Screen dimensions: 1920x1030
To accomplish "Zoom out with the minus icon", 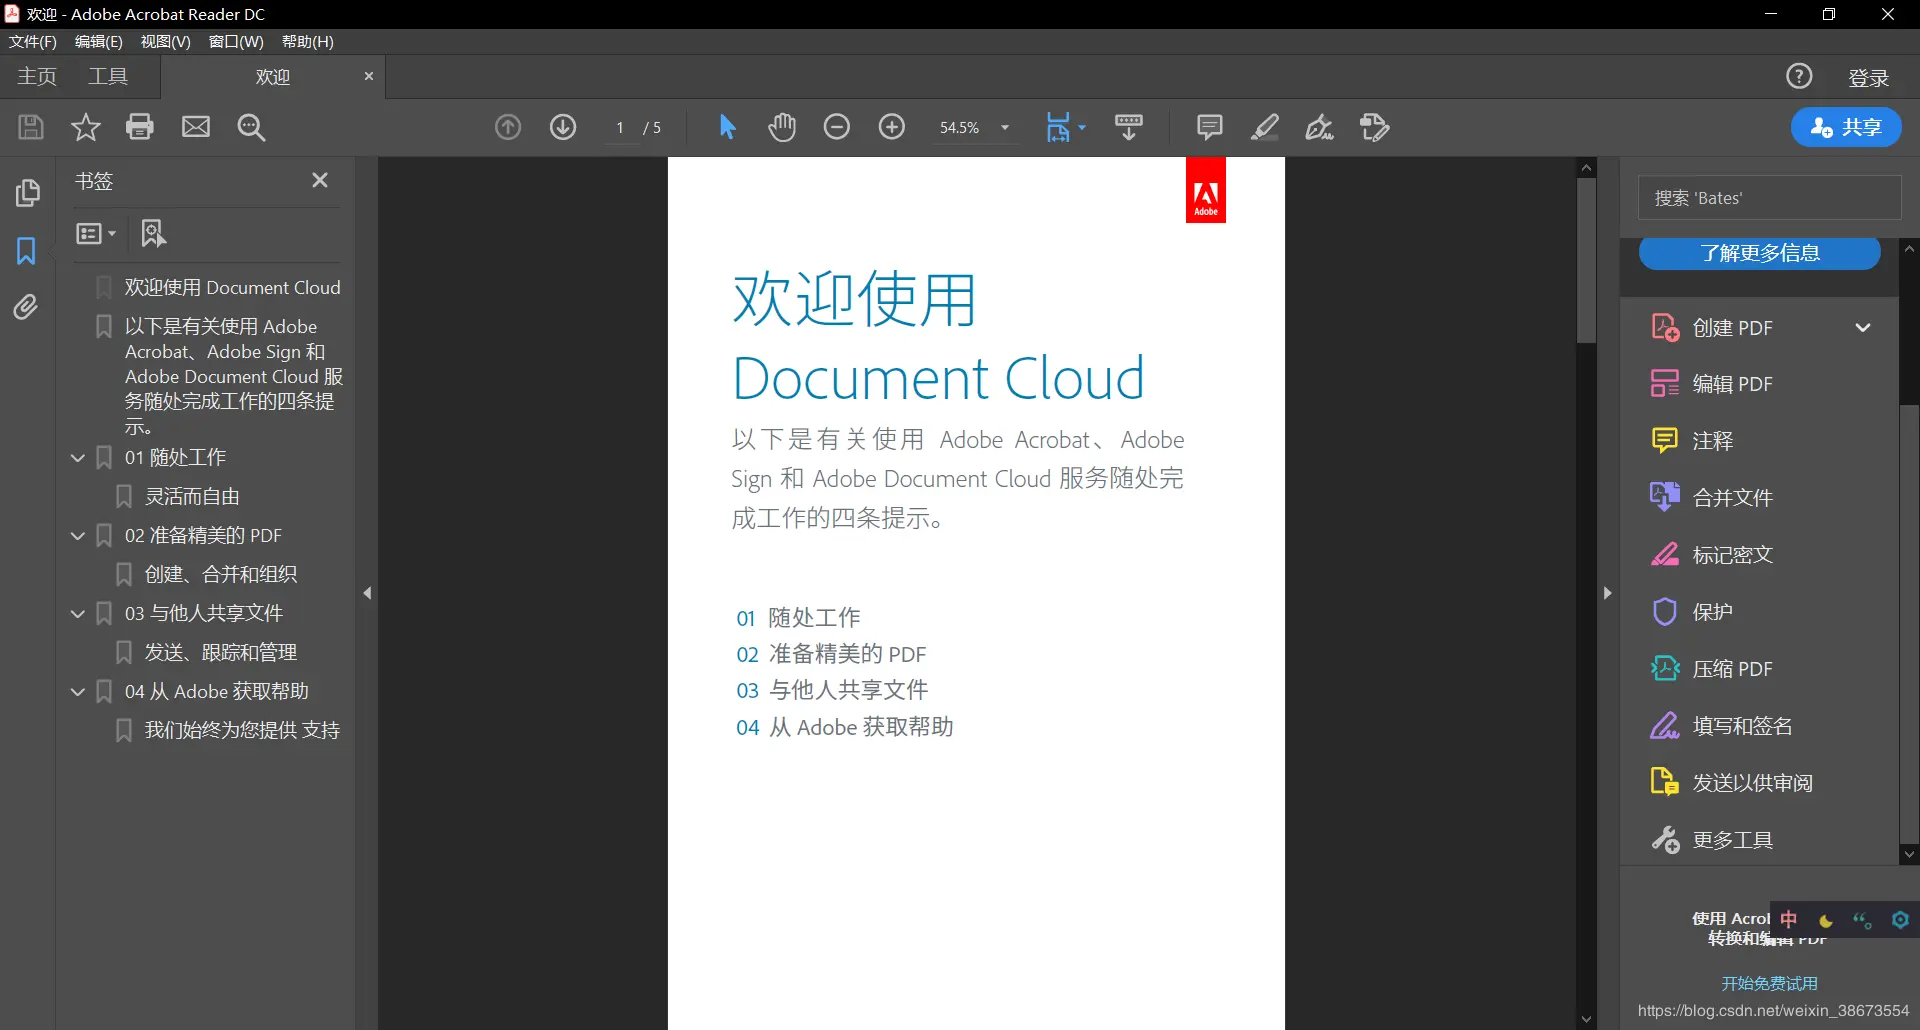I will point(837,127).
